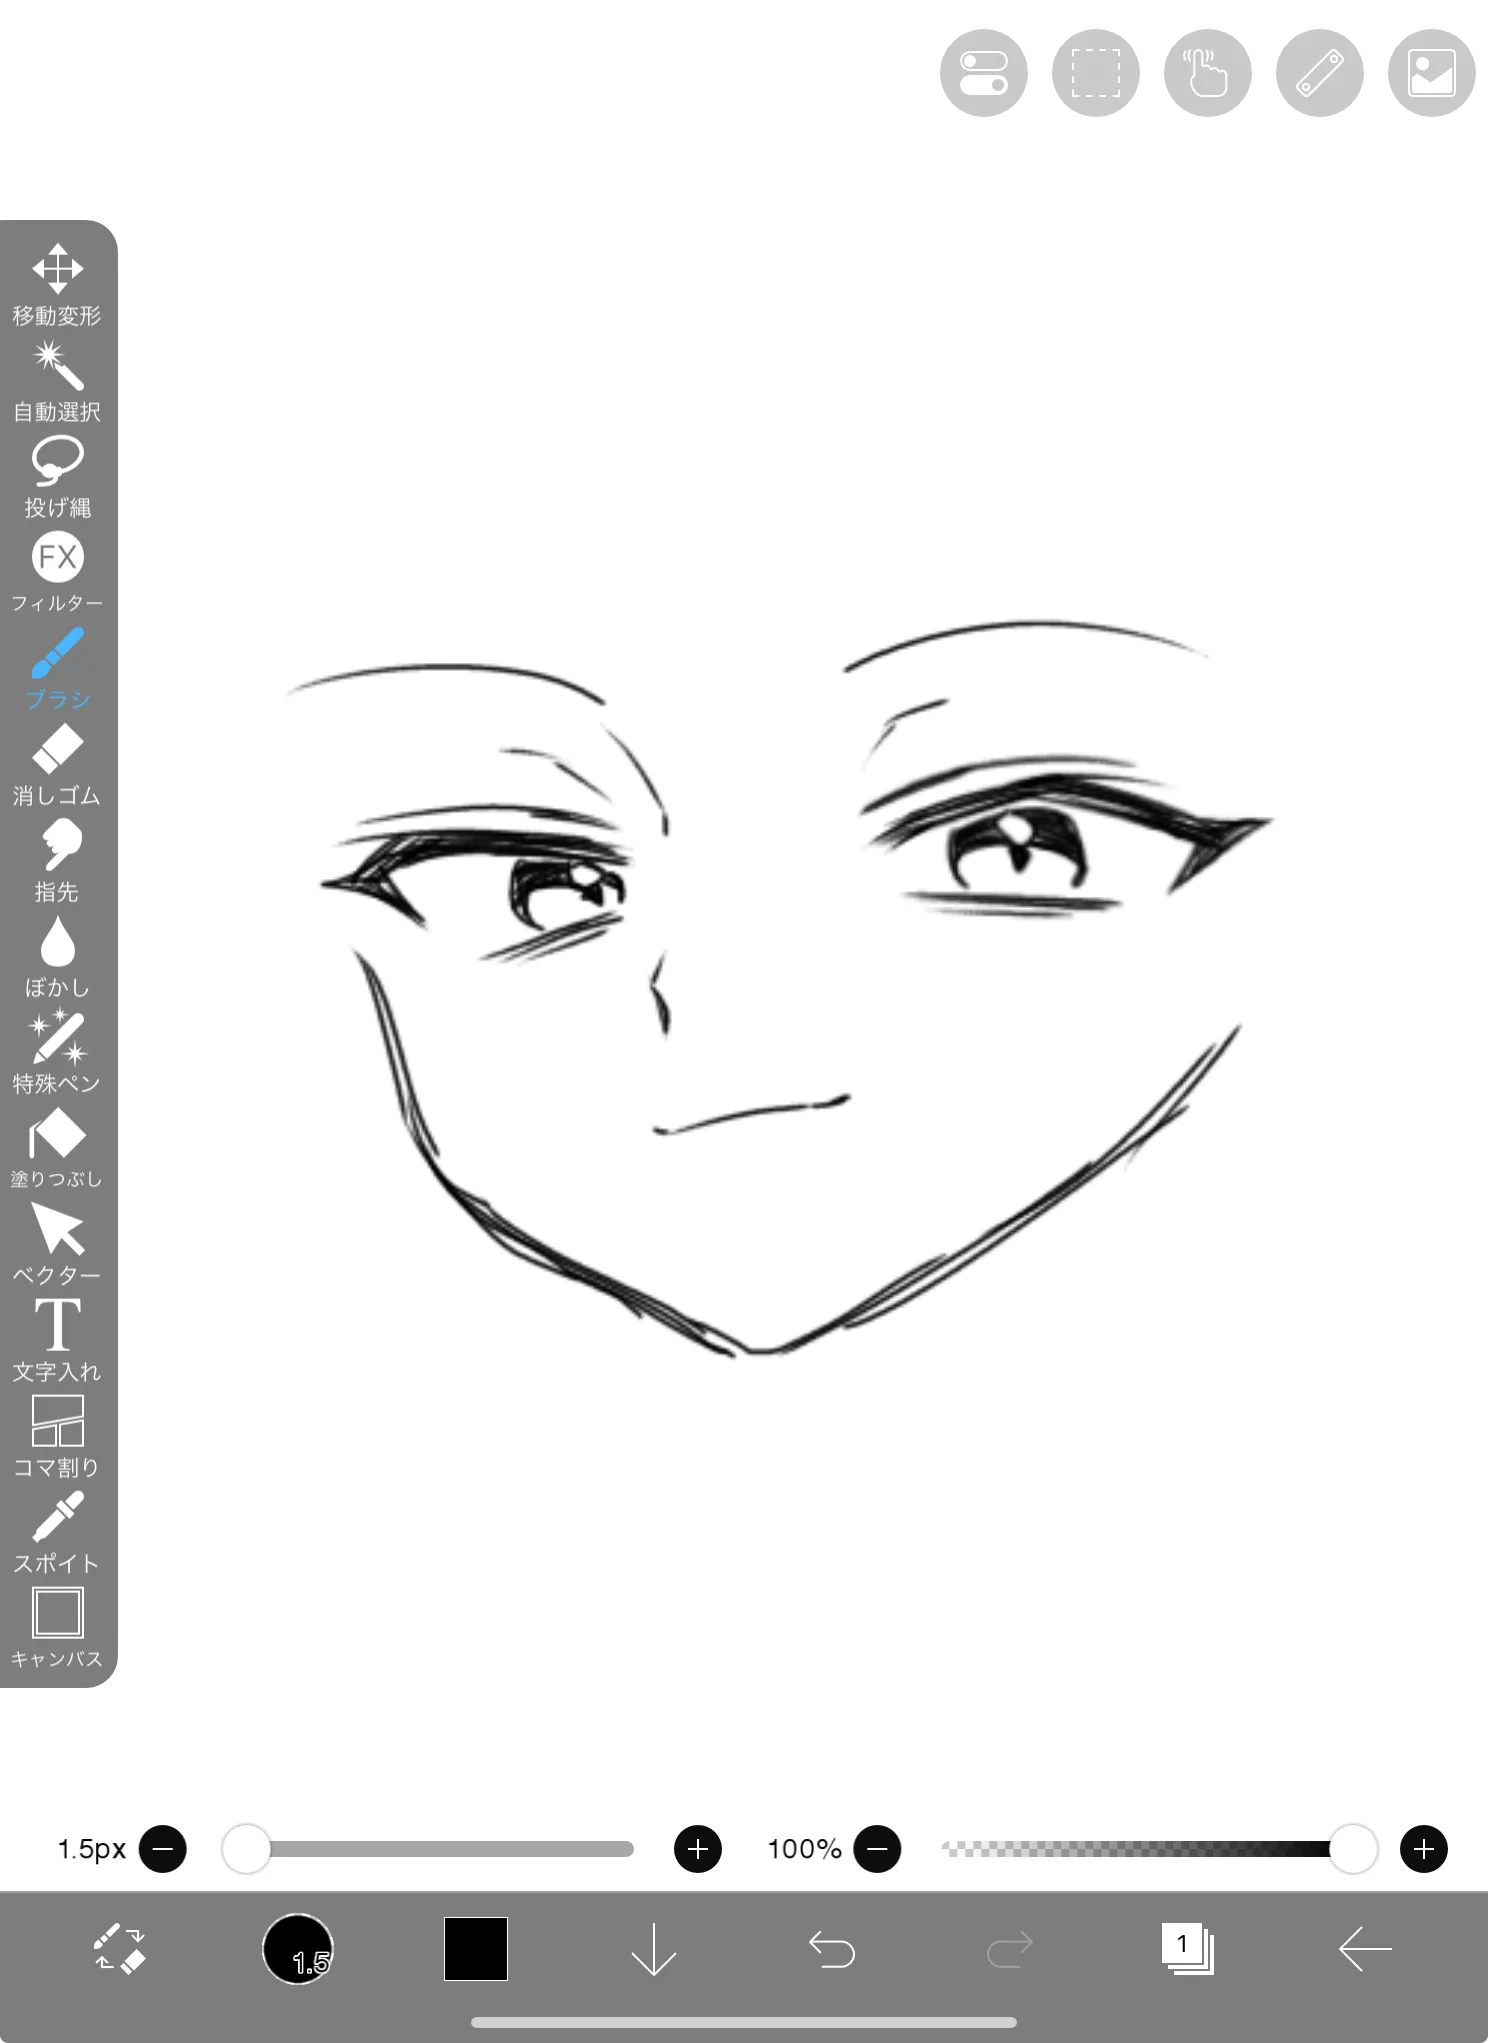
Task: Swap between brush and eraser icon
Action: tap(120, 1949)
